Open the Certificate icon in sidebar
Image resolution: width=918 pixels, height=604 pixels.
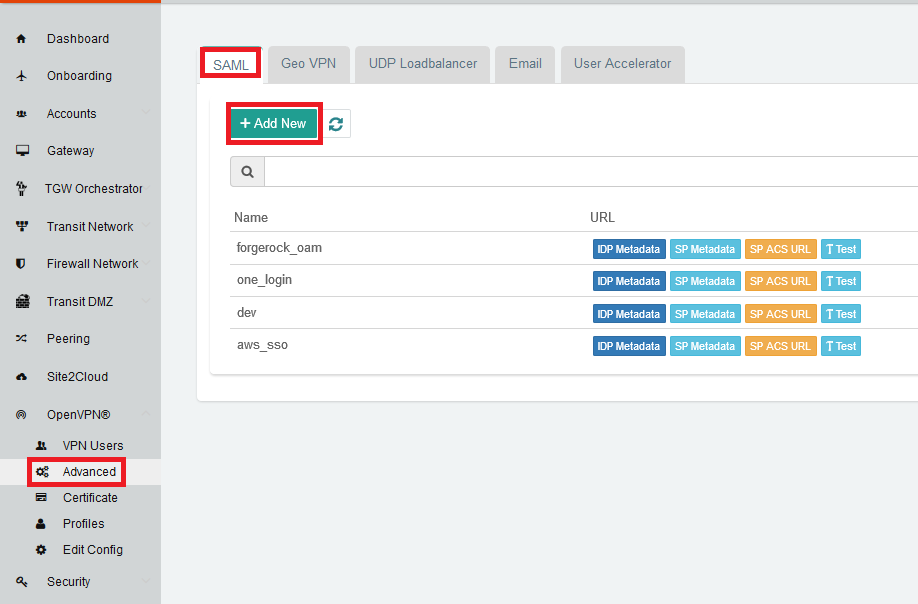[x=41, y=497]
